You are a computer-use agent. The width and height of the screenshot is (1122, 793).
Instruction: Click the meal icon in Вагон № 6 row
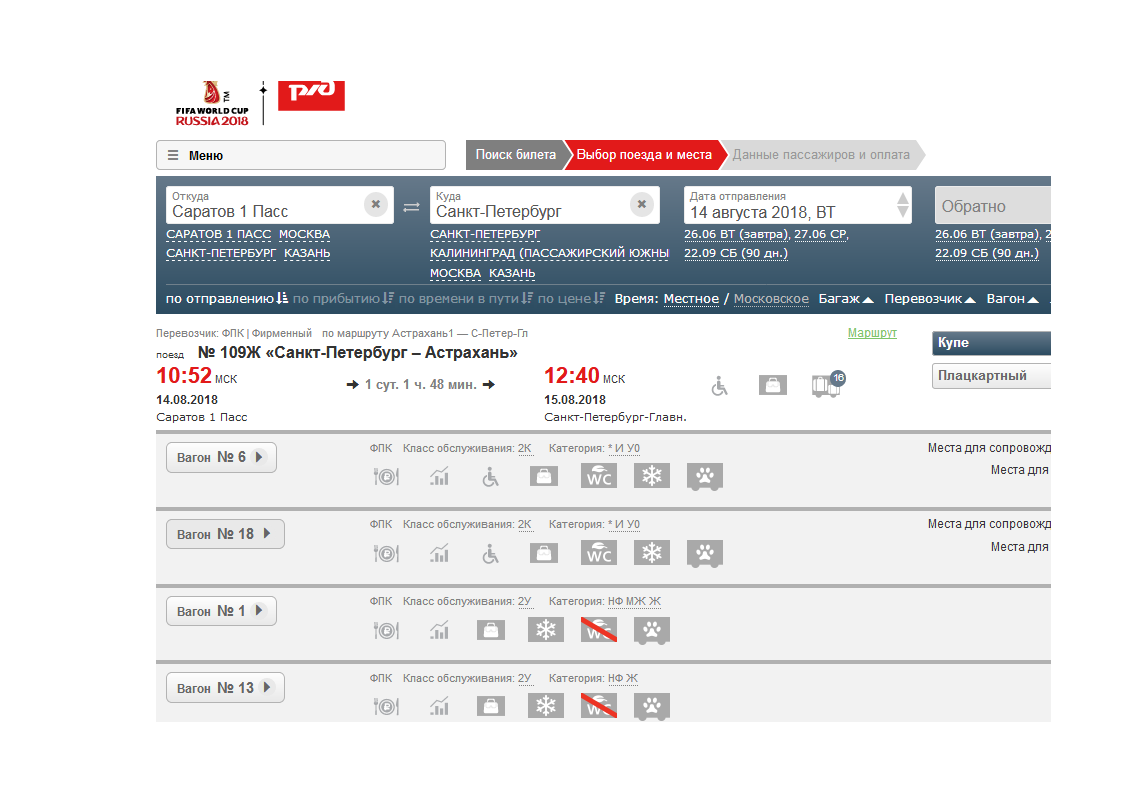click(x=386, y=477)
